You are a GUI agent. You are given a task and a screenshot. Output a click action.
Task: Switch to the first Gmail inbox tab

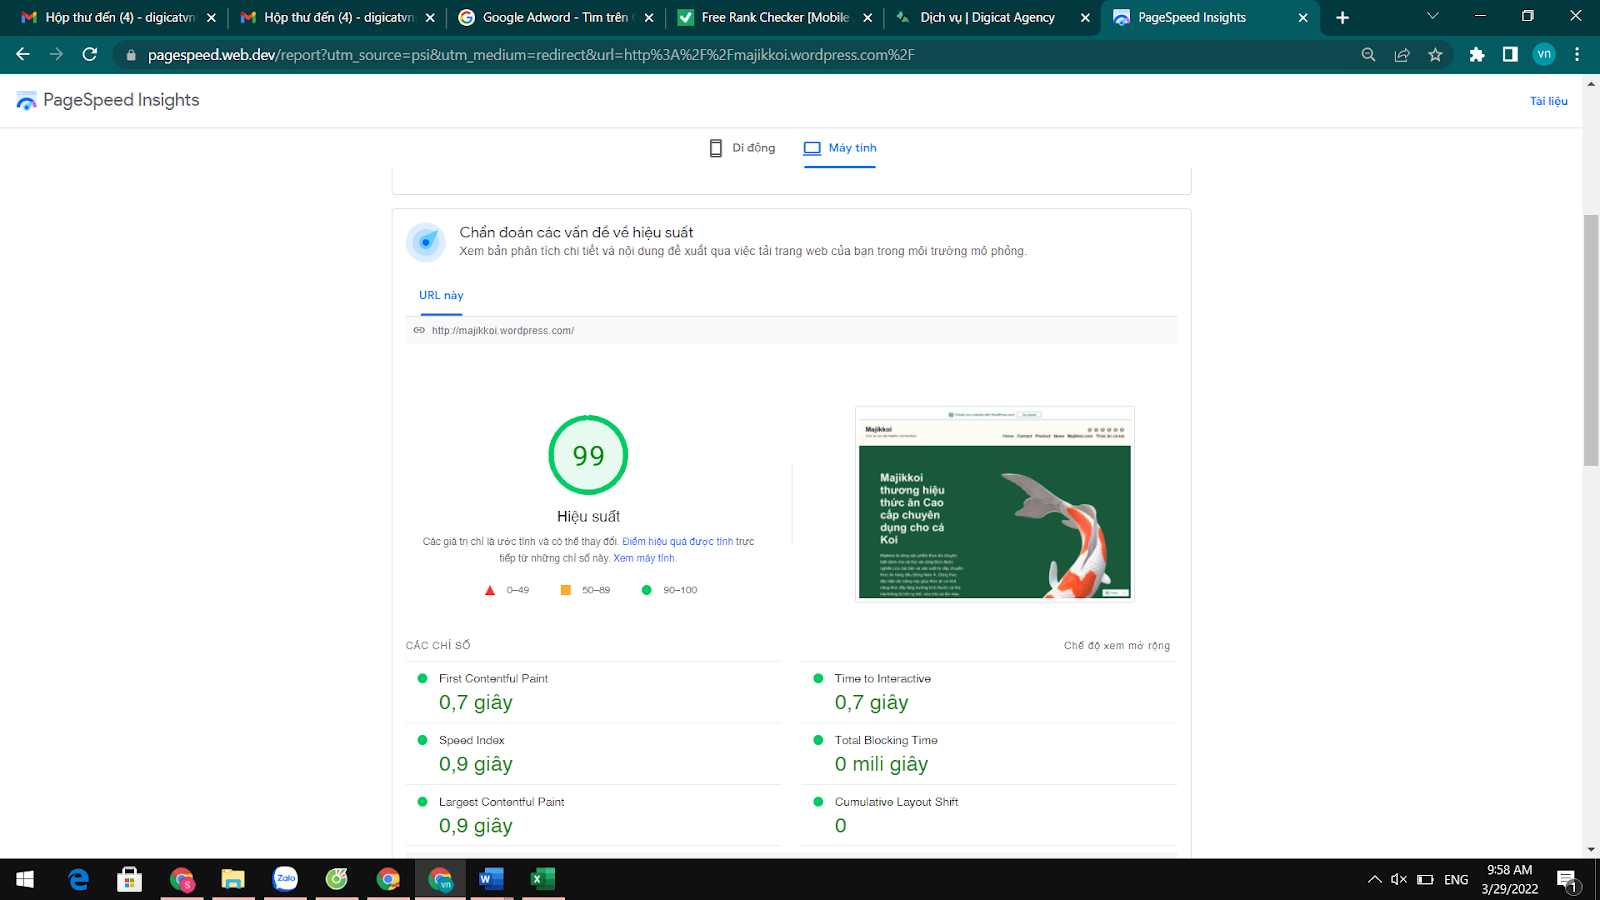[x=118, y=18]
